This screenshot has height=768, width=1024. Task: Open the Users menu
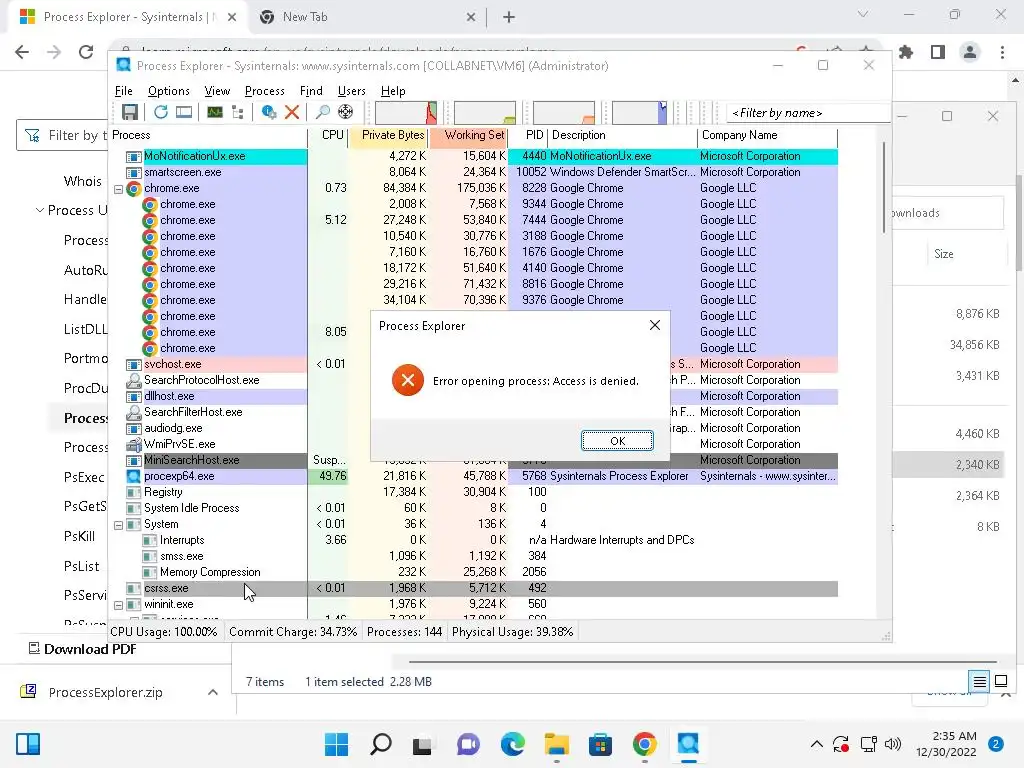351,91
